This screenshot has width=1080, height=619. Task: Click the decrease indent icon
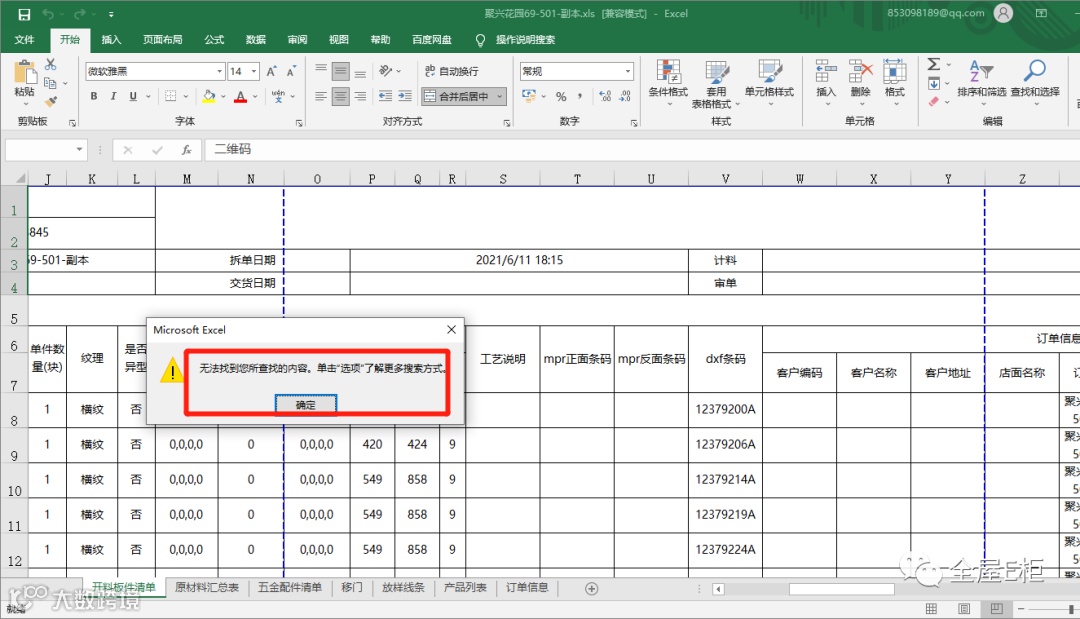coord(386,96)
